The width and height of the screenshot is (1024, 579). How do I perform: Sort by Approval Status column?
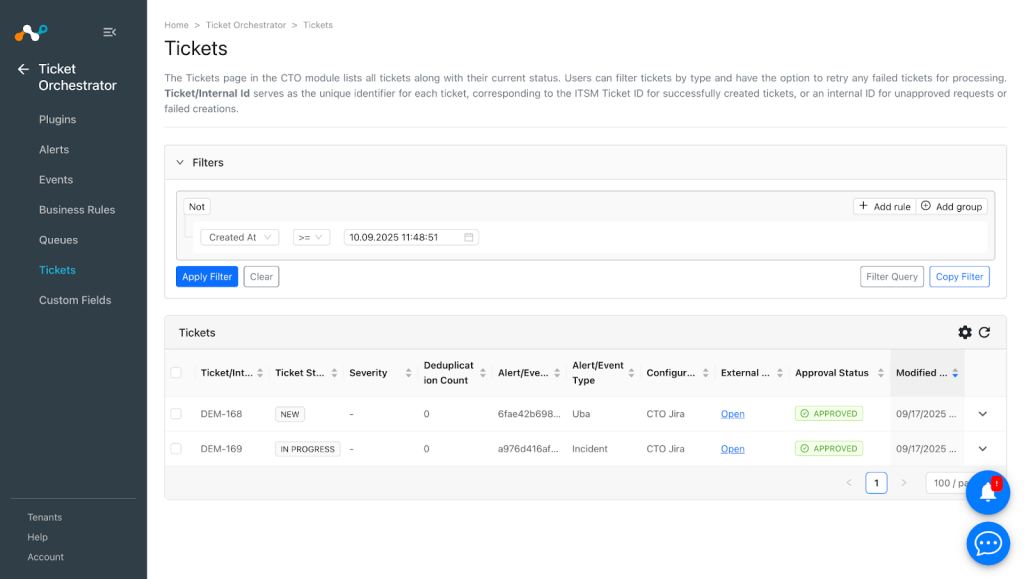click(880, 373)
